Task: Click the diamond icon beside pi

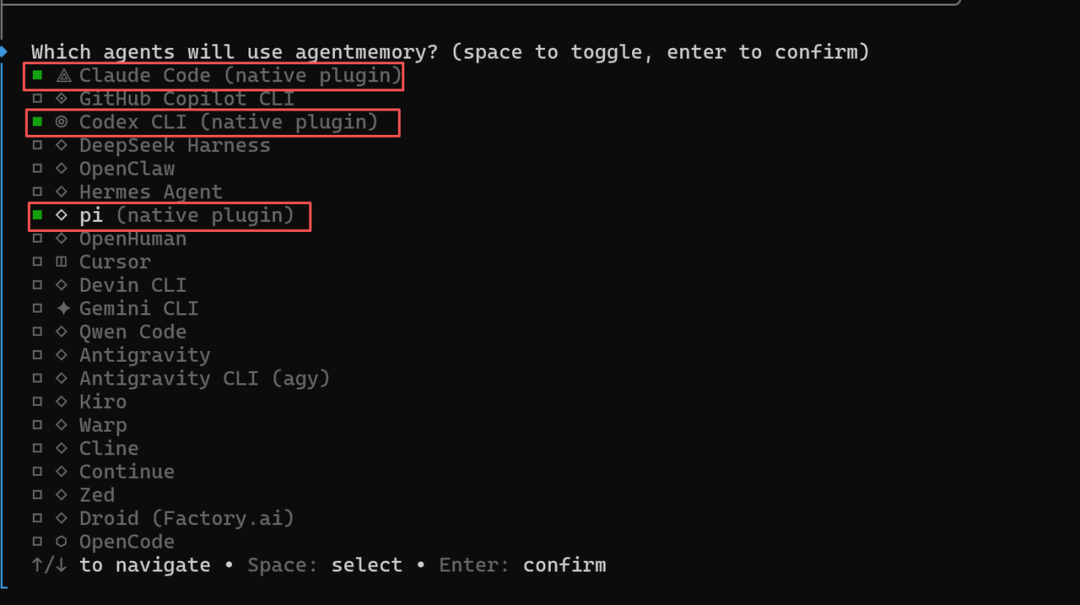Action: point(61,215)
